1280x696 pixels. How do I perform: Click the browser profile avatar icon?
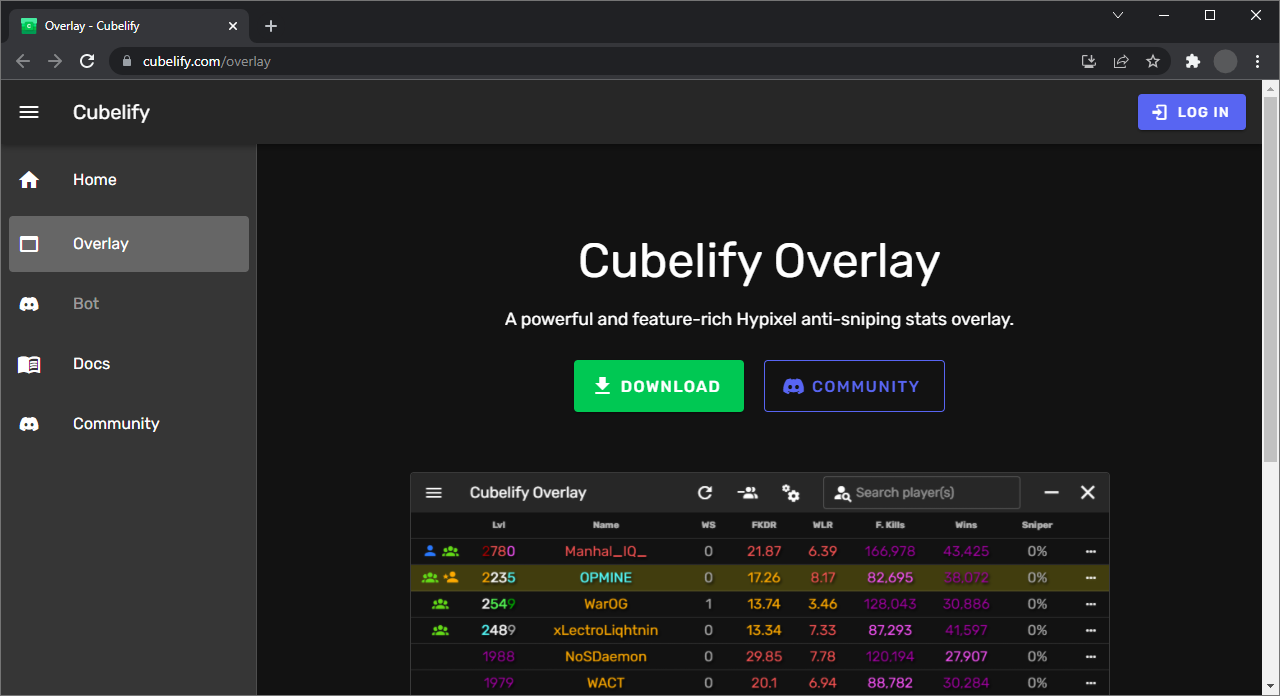tap(1225, 61)
